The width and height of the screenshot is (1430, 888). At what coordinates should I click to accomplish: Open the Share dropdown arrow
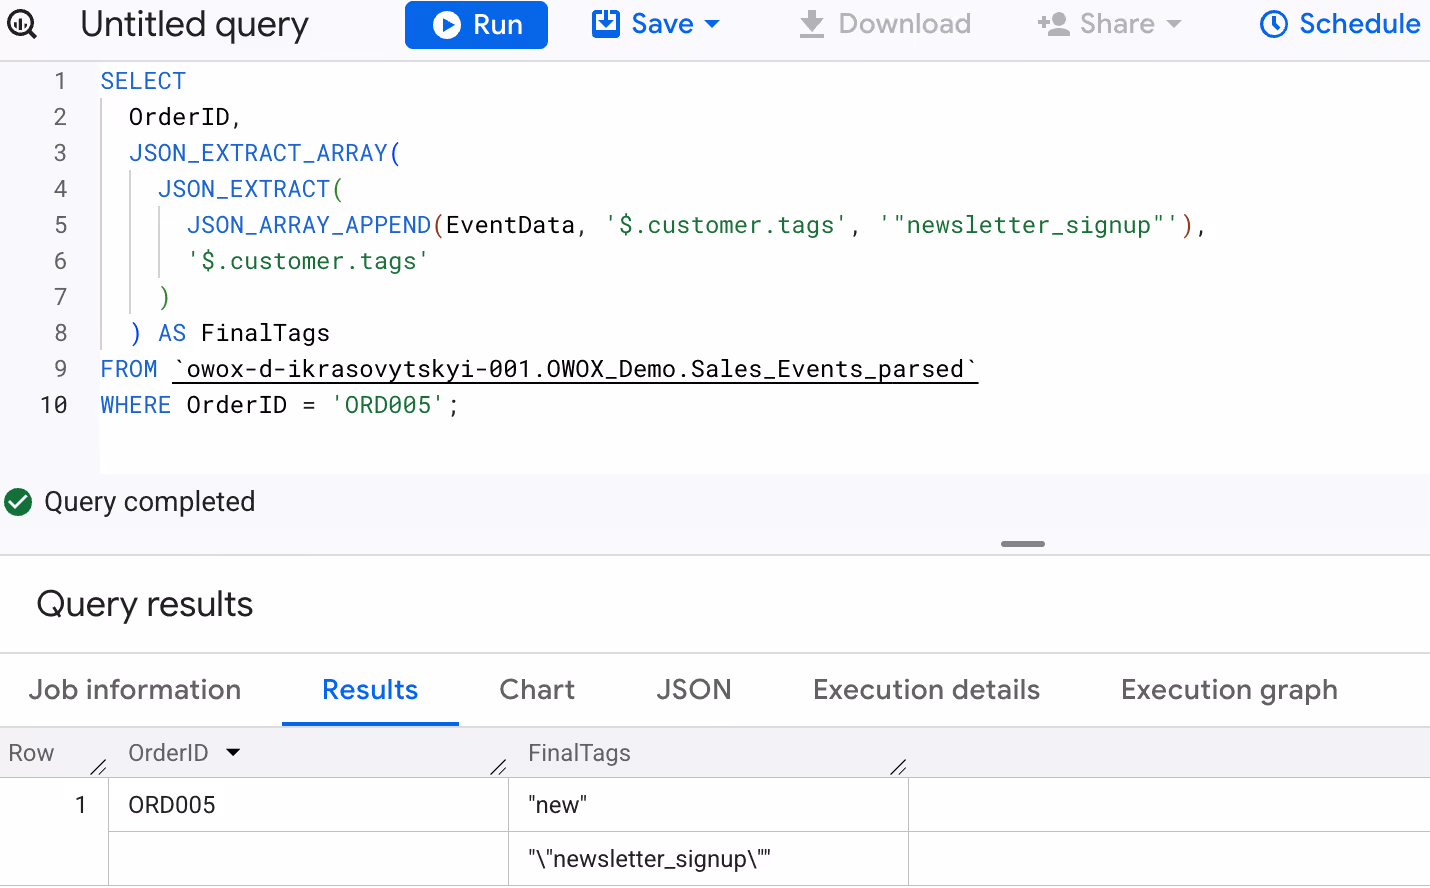click(1174, 24)
